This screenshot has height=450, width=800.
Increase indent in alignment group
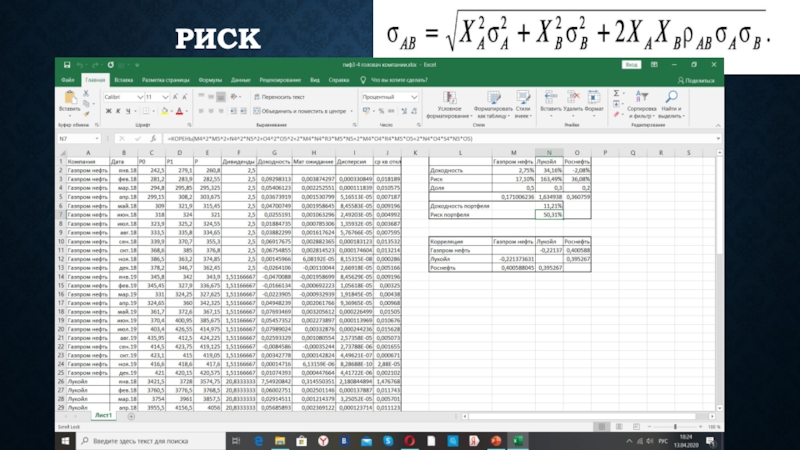[243, 111]
